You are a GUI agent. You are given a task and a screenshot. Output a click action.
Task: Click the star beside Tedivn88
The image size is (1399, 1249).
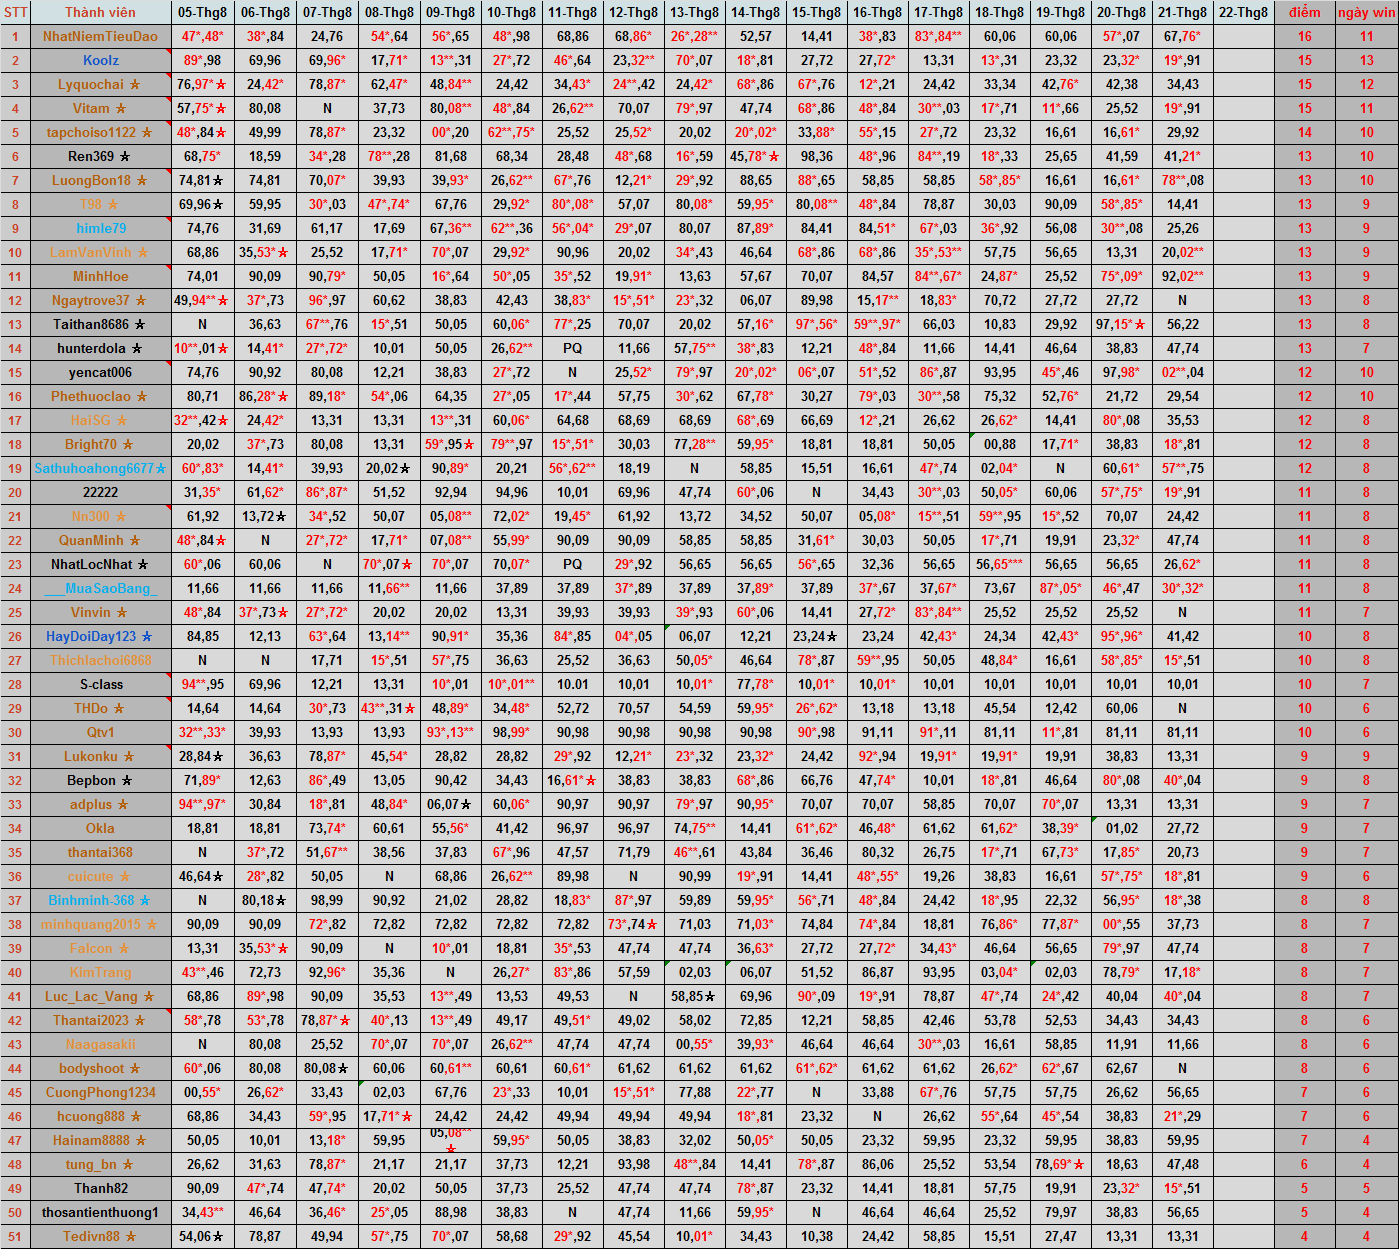(x=131, y=1237)
